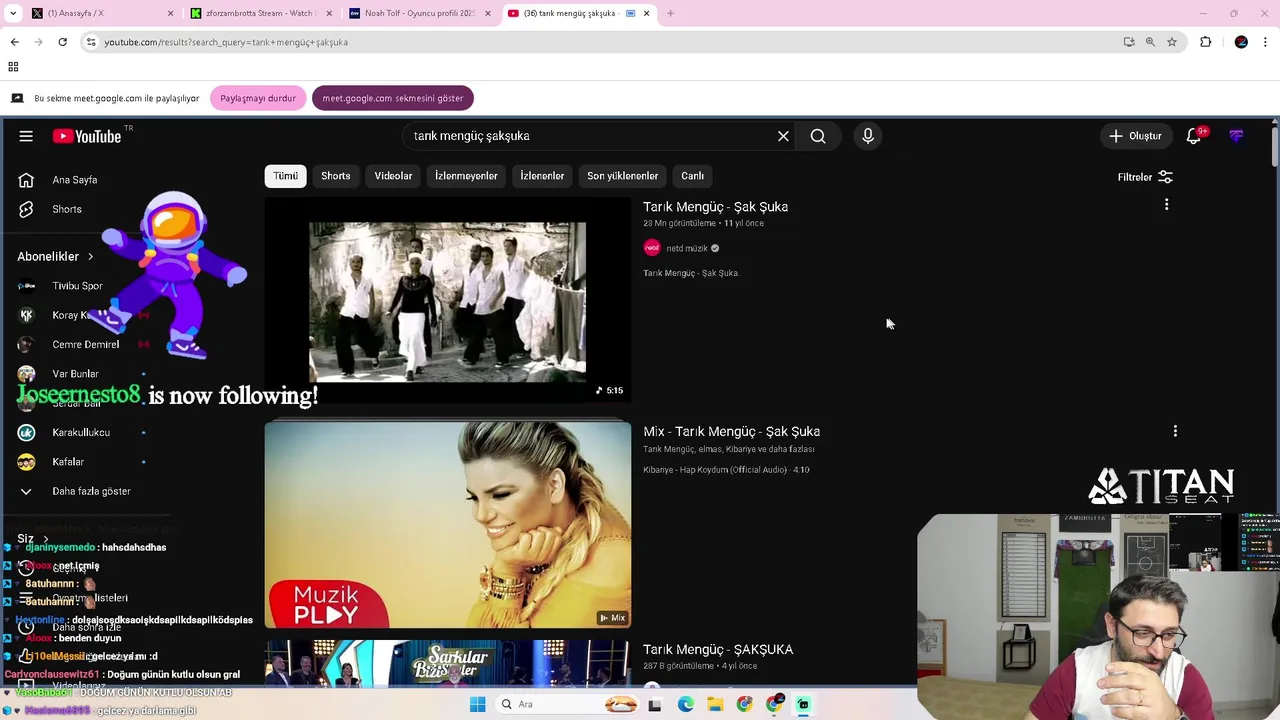
Task: Open Tarık Mengüç - Şak Şuka video title
Action: tap(715, 207)
